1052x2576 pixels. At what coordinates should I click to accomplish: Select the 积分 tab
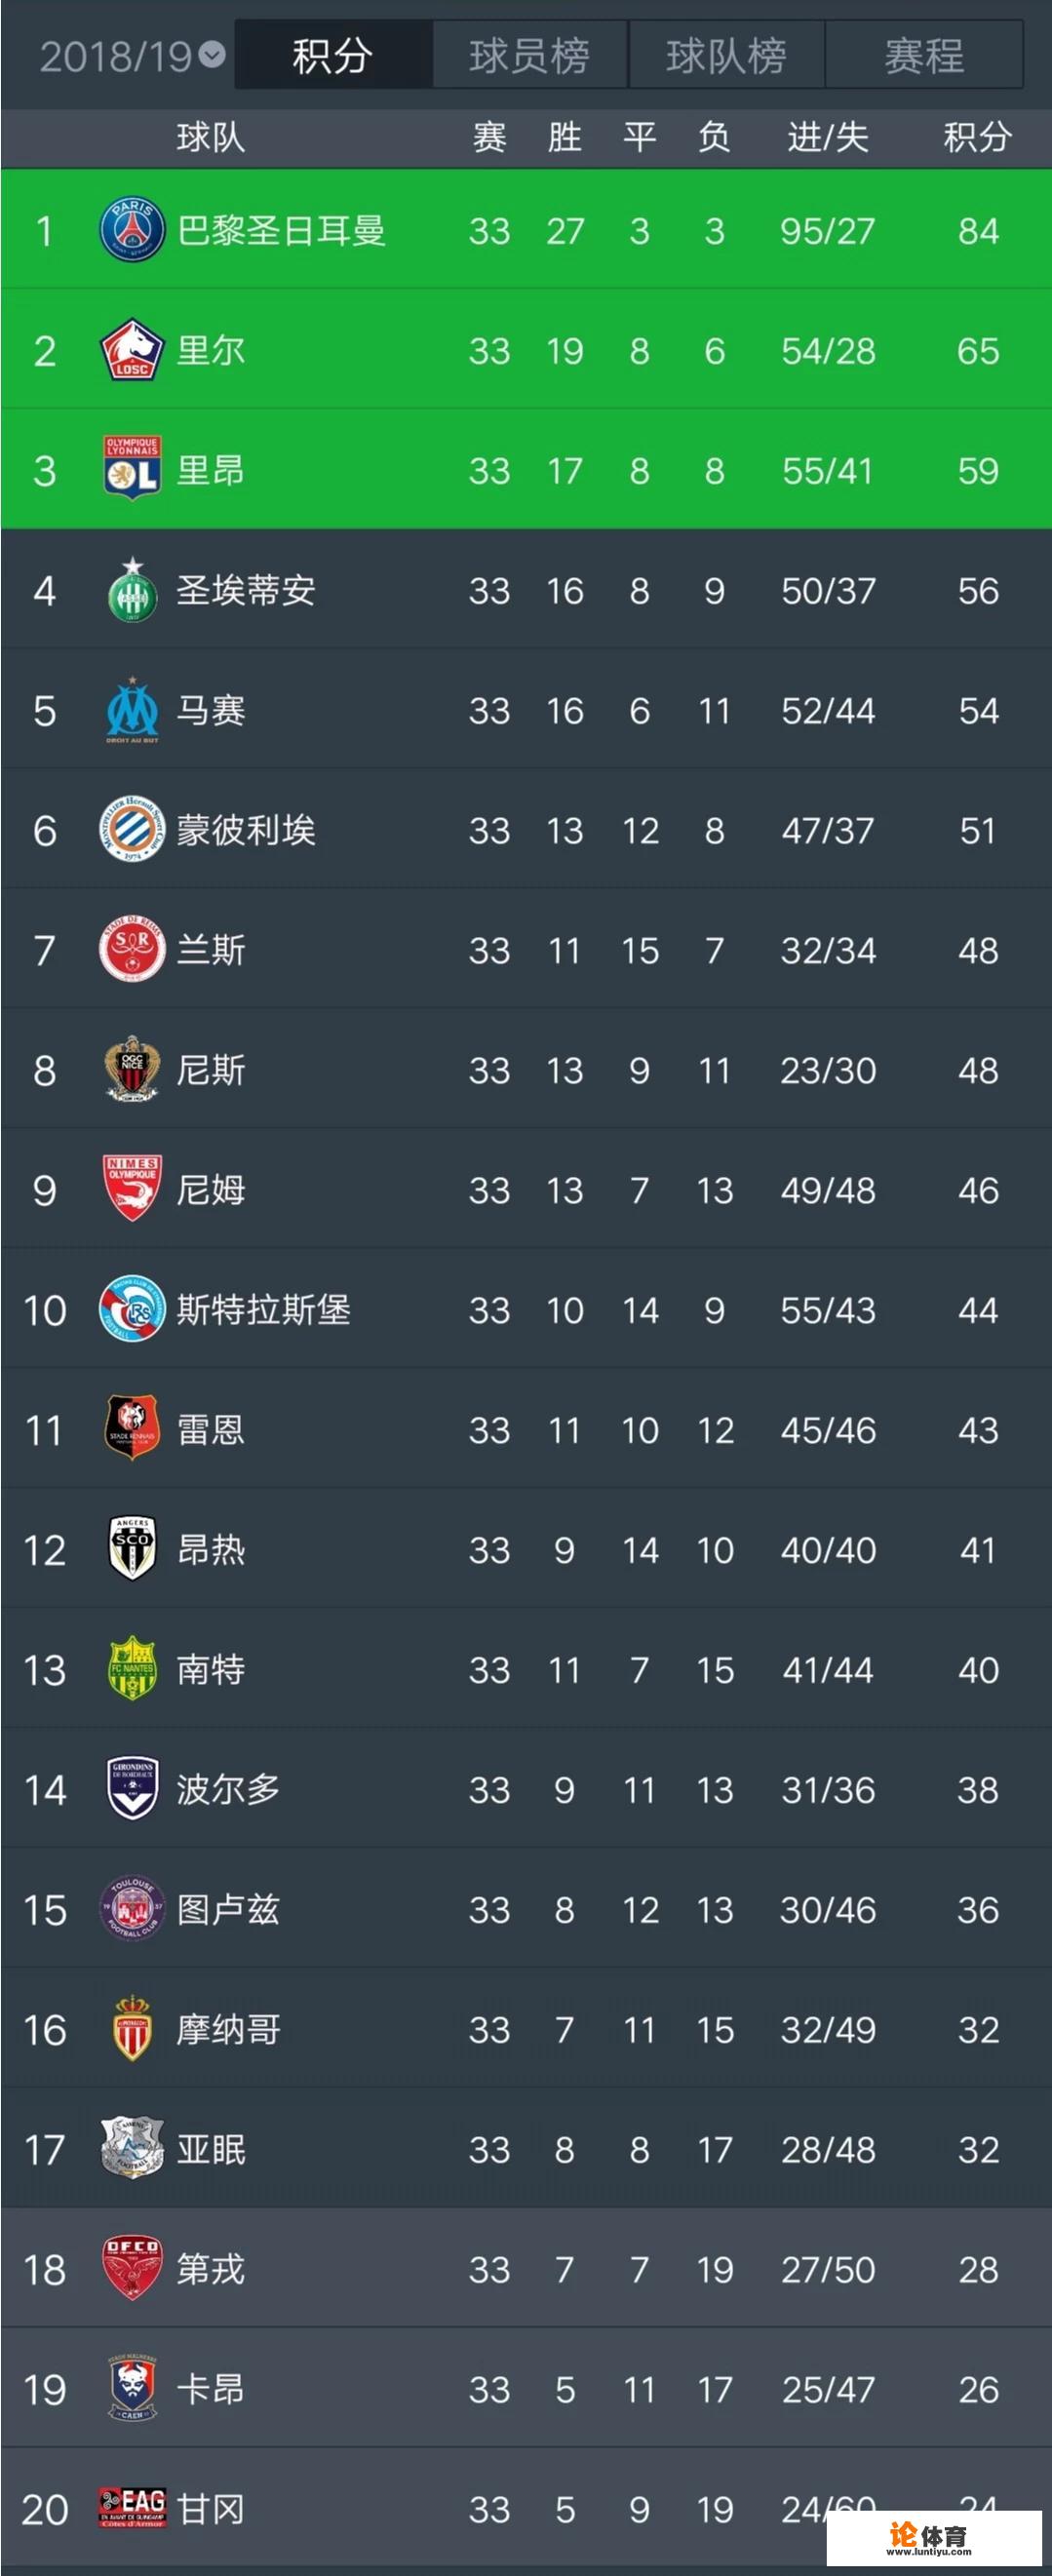click(x=332, y=56)
